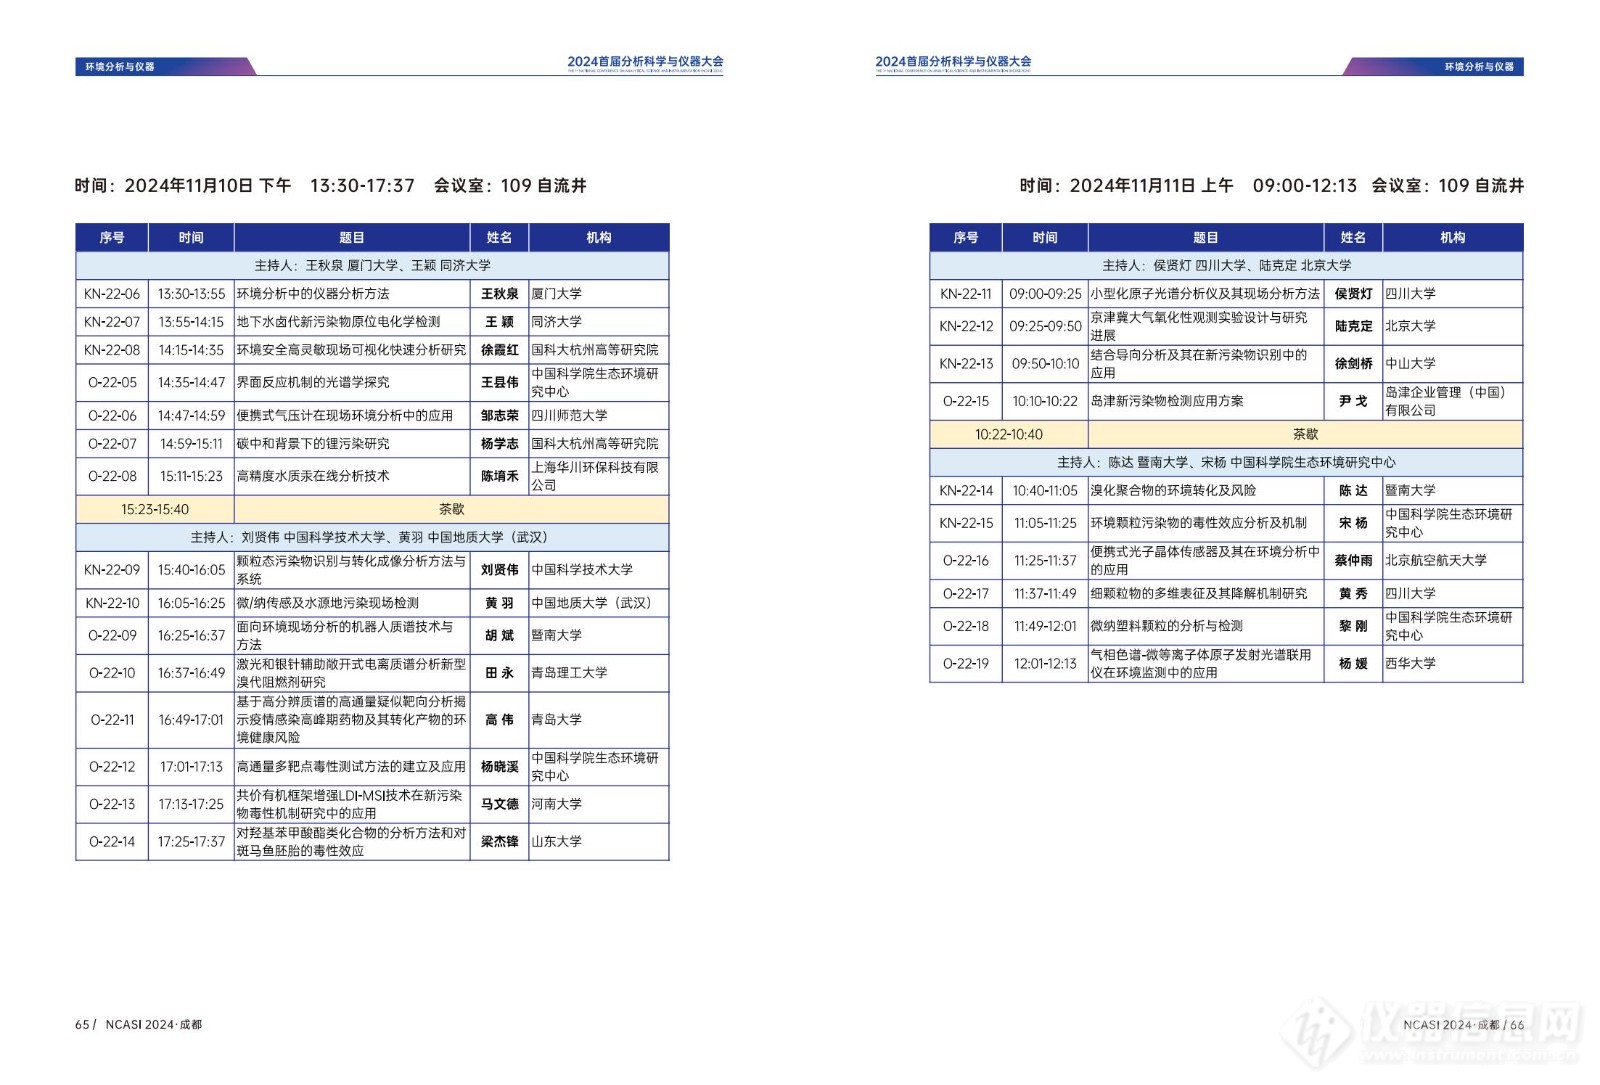Image resolution: width=1600 pixels, height=1085 pixels.
Task: Click session ID O-22-11
Action: (112, 720)
